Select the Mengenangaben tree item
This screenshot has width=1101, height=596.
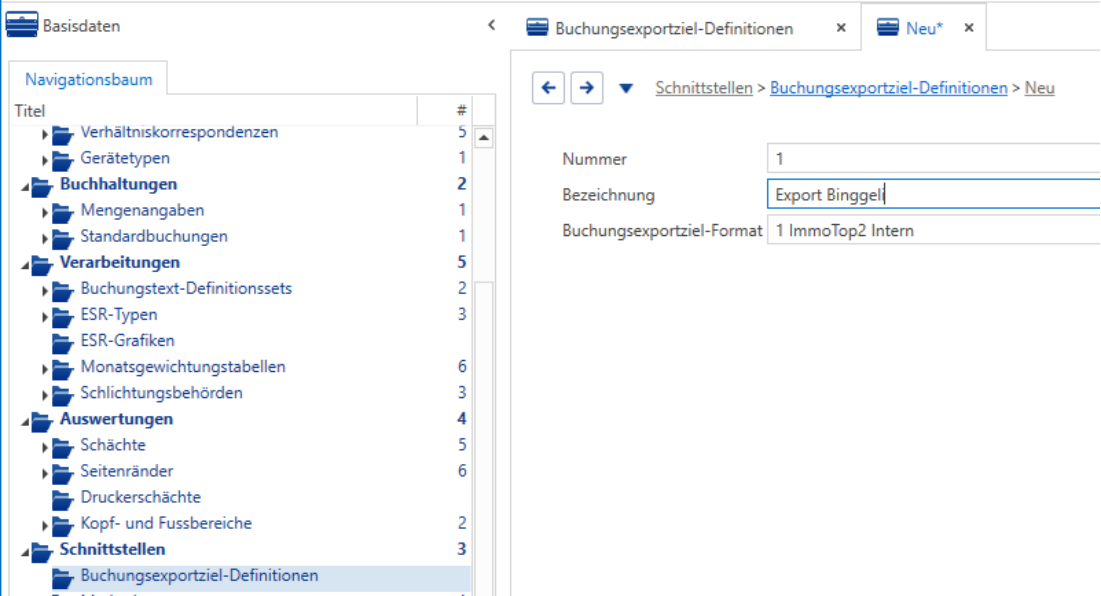point(142,210)
